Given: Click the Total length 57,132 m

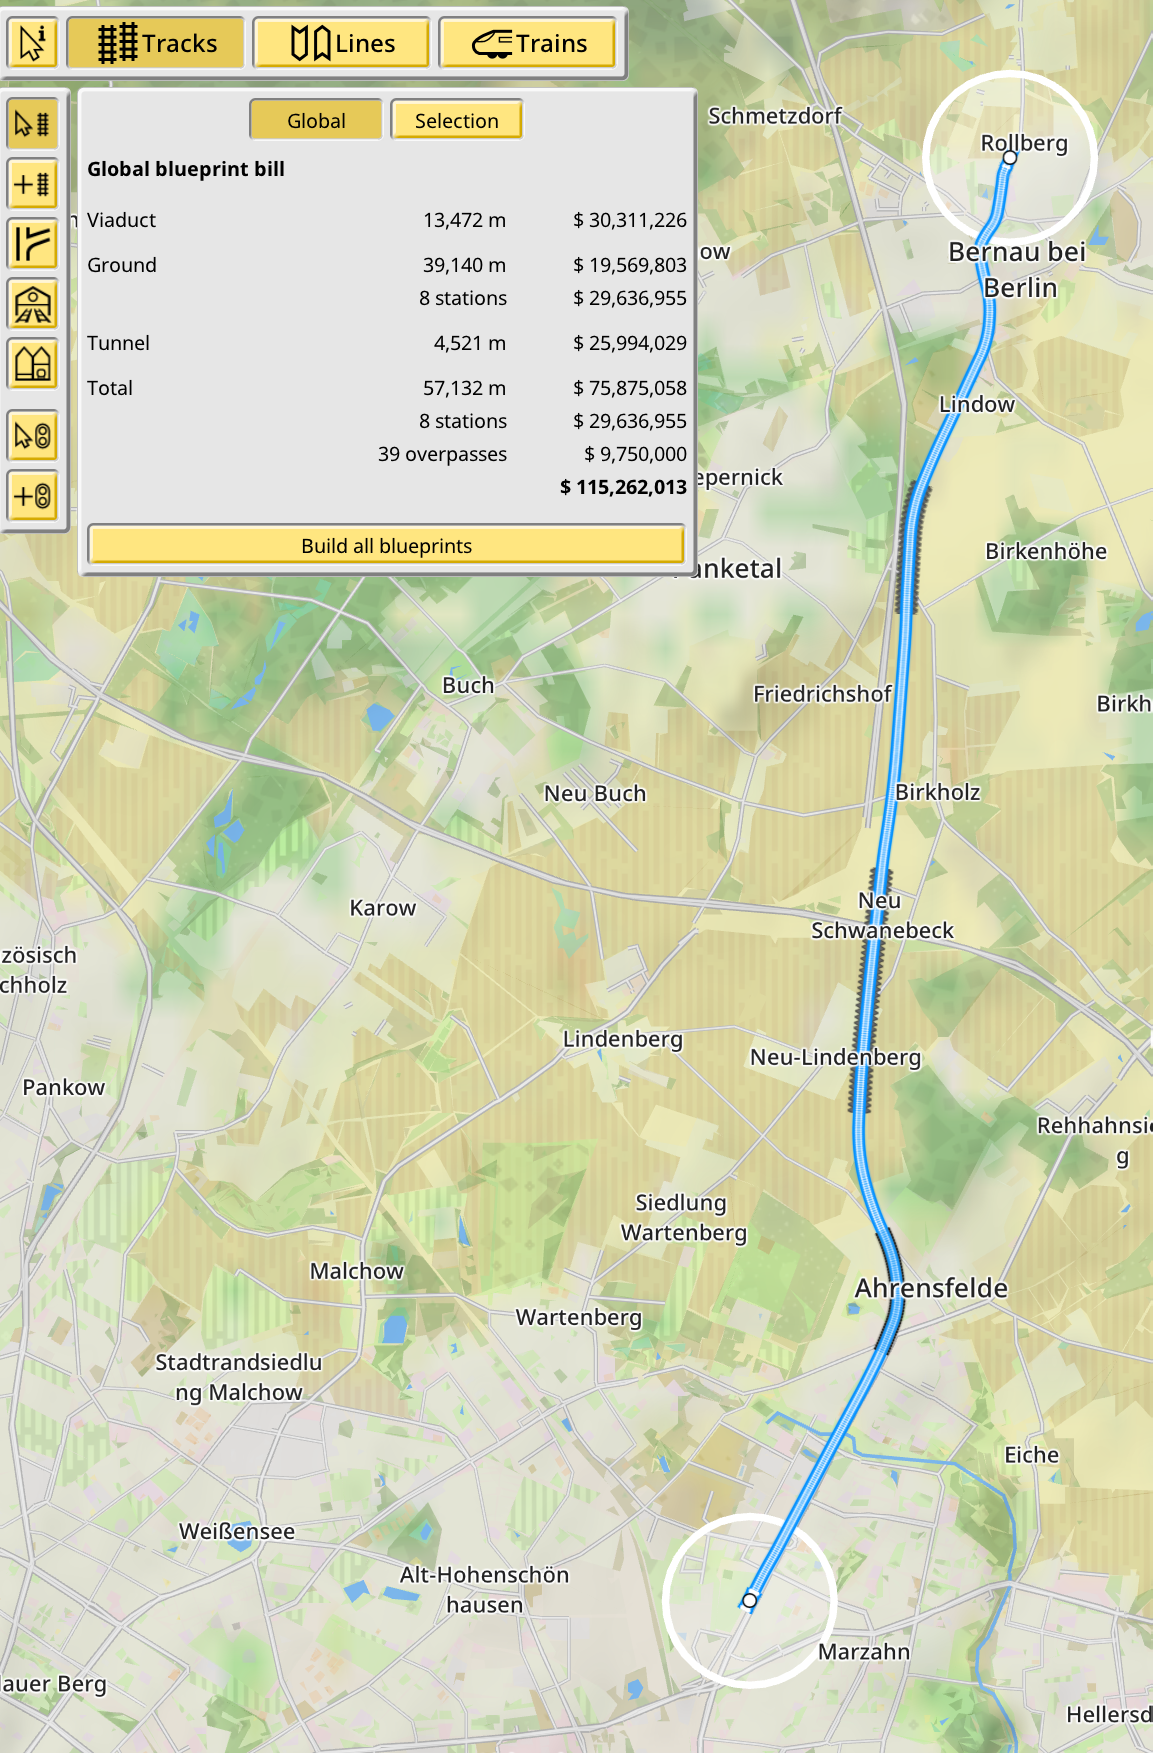Looking at the screenshot, I should coord(464,388).
